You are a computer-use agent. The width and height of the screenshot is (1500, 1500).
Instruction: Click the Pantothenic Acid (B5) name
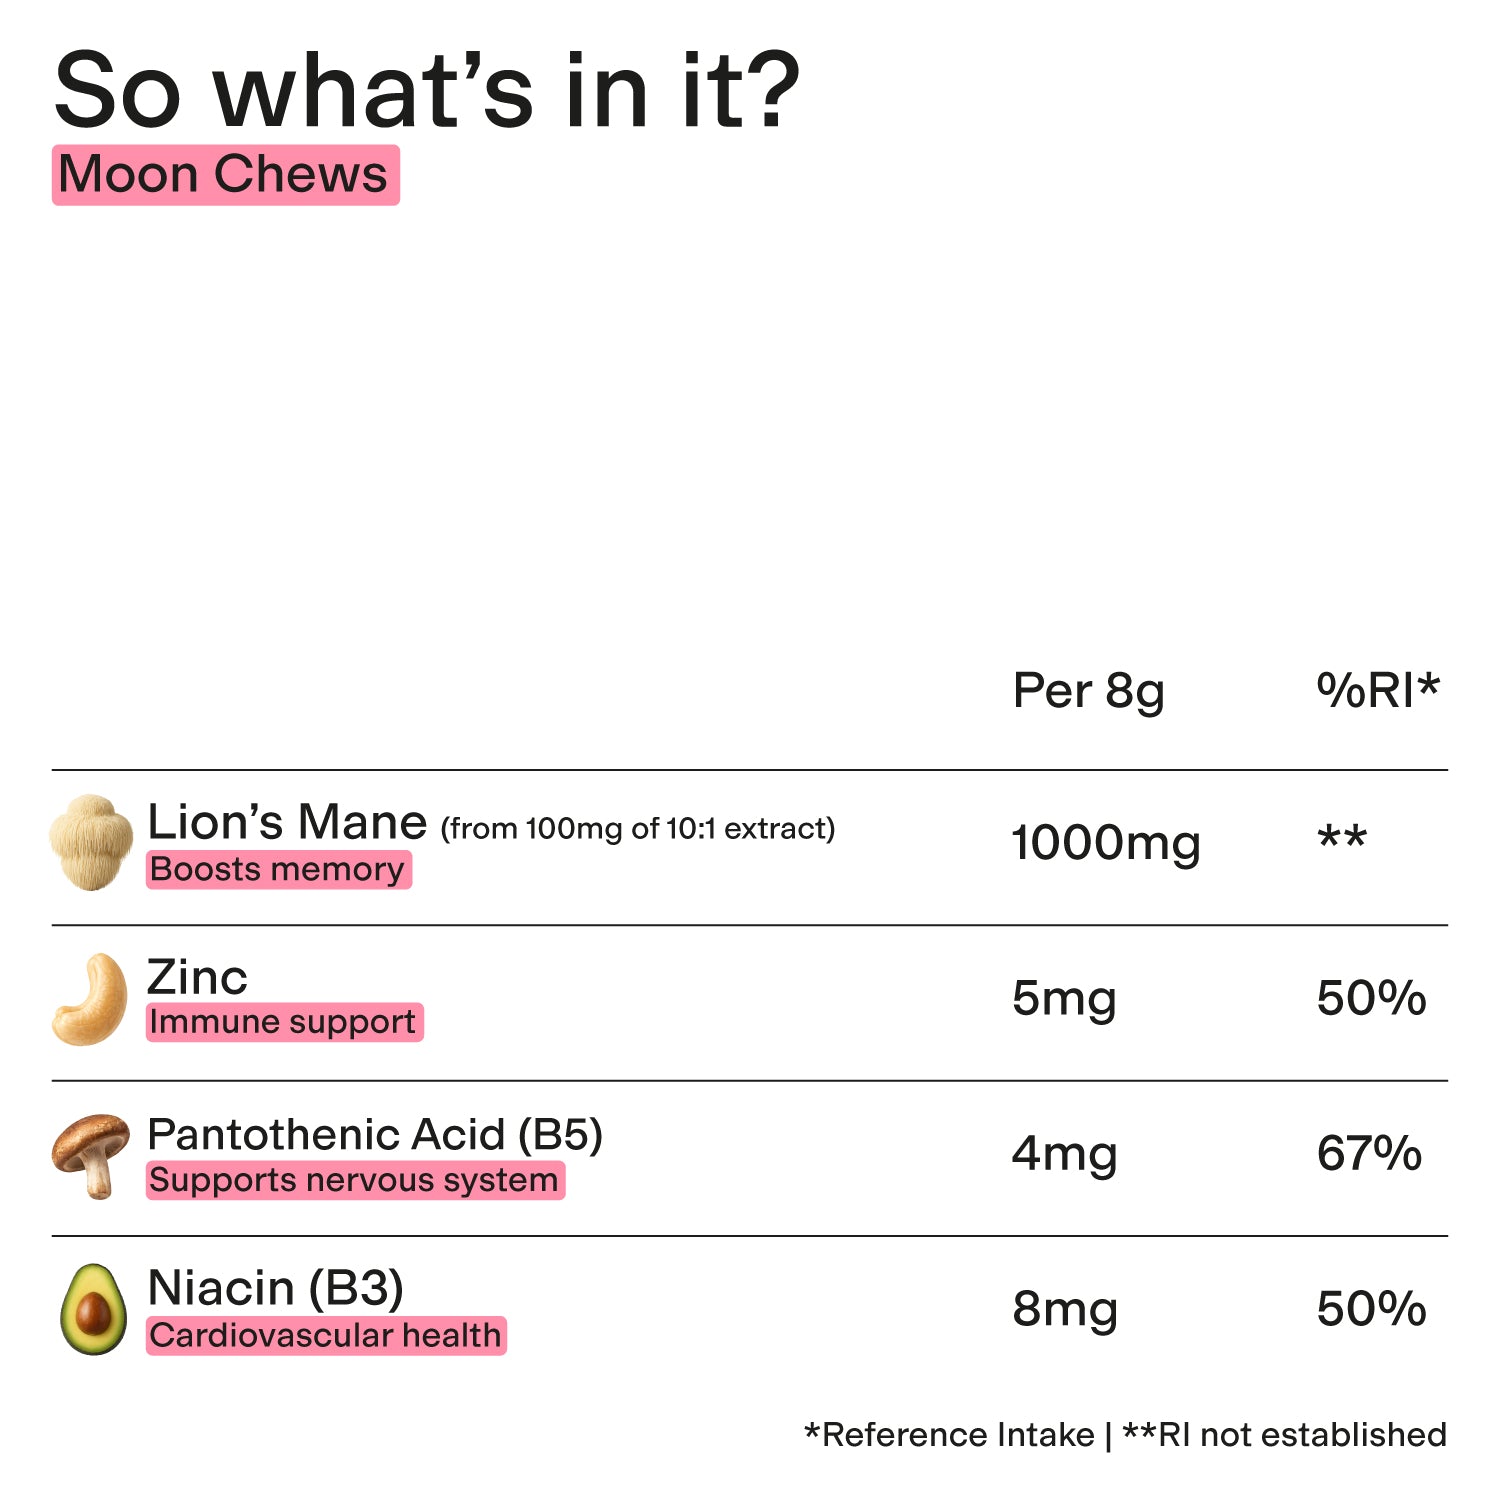375,1134
